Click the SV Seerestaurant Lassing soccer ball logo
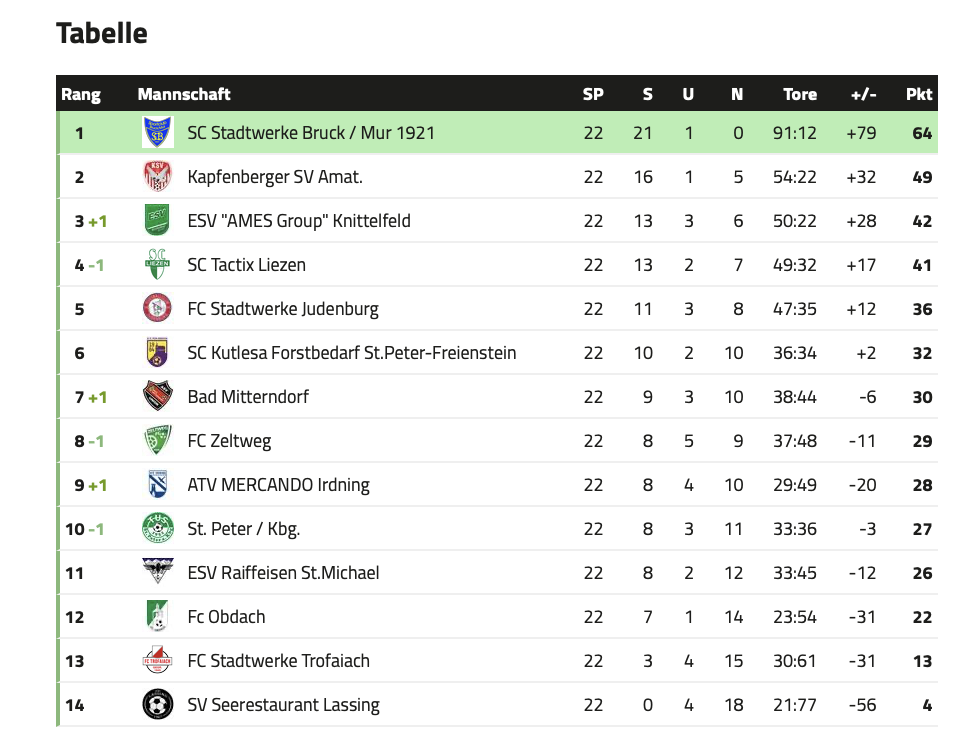 pos(157,704)
